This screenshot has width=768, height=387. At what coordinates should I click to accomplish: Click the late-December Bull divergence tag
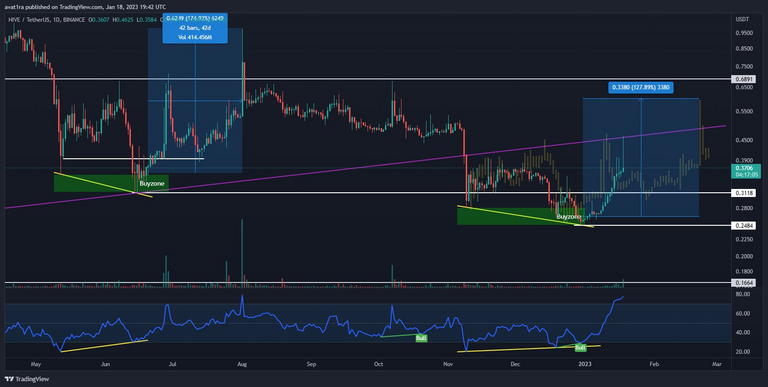pyautogui.click(x=580, y=348)
